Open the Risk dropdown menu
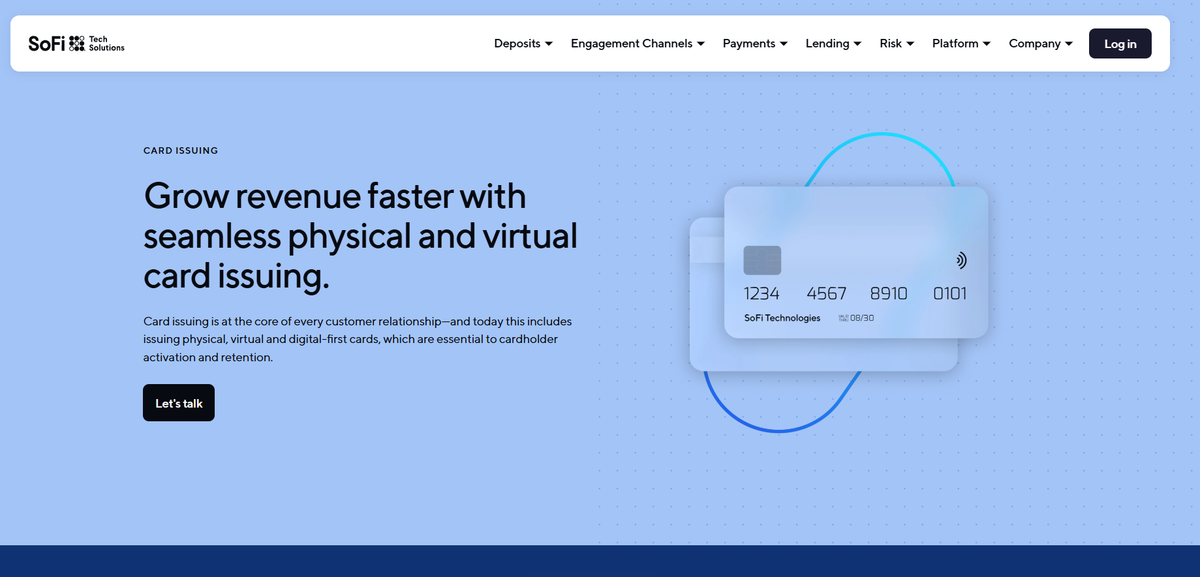 [897, 44]
